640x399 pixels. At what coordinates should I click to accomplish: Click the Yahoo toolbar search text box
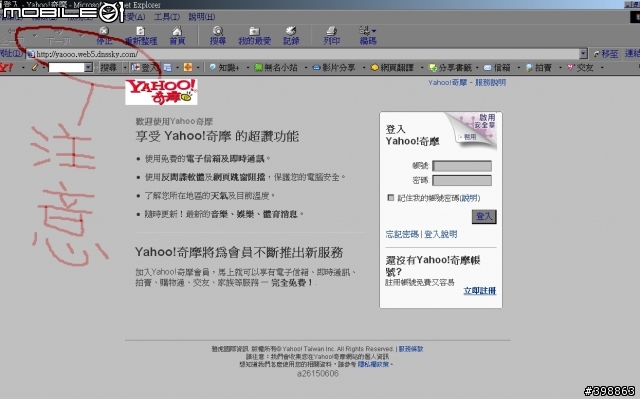coord(67,67)
